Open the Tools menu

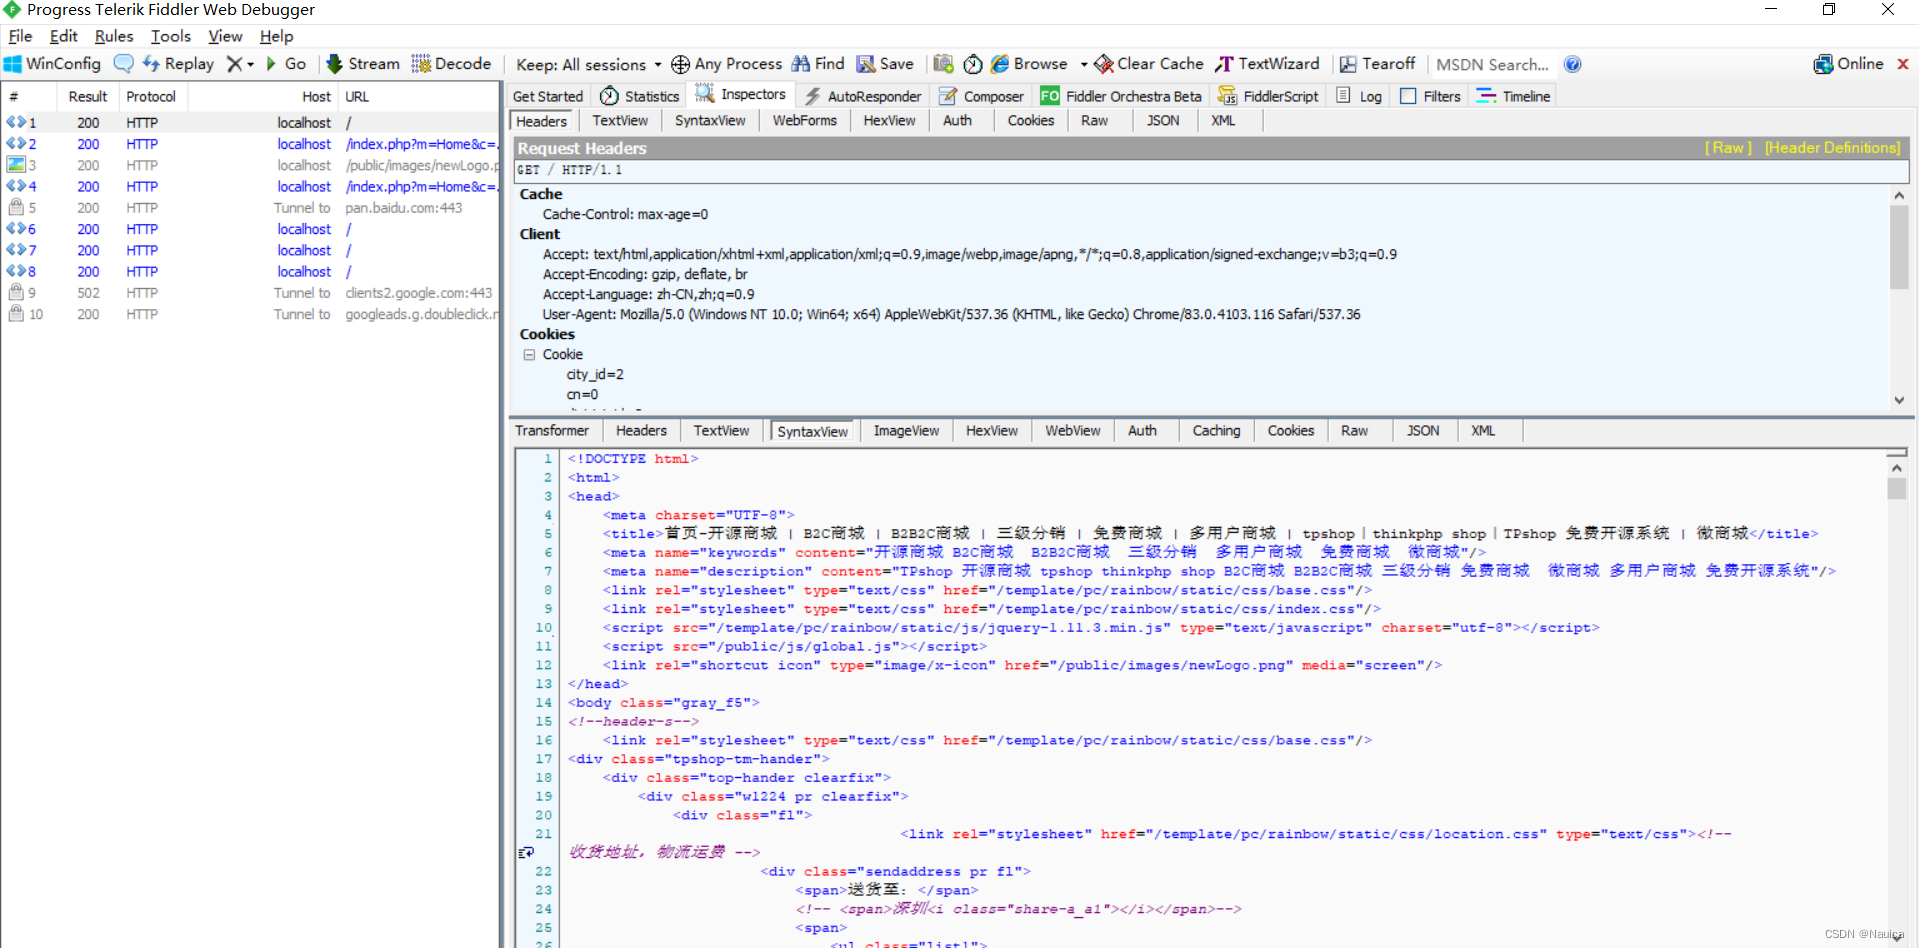pyautogui.click(x=171, y=36)
